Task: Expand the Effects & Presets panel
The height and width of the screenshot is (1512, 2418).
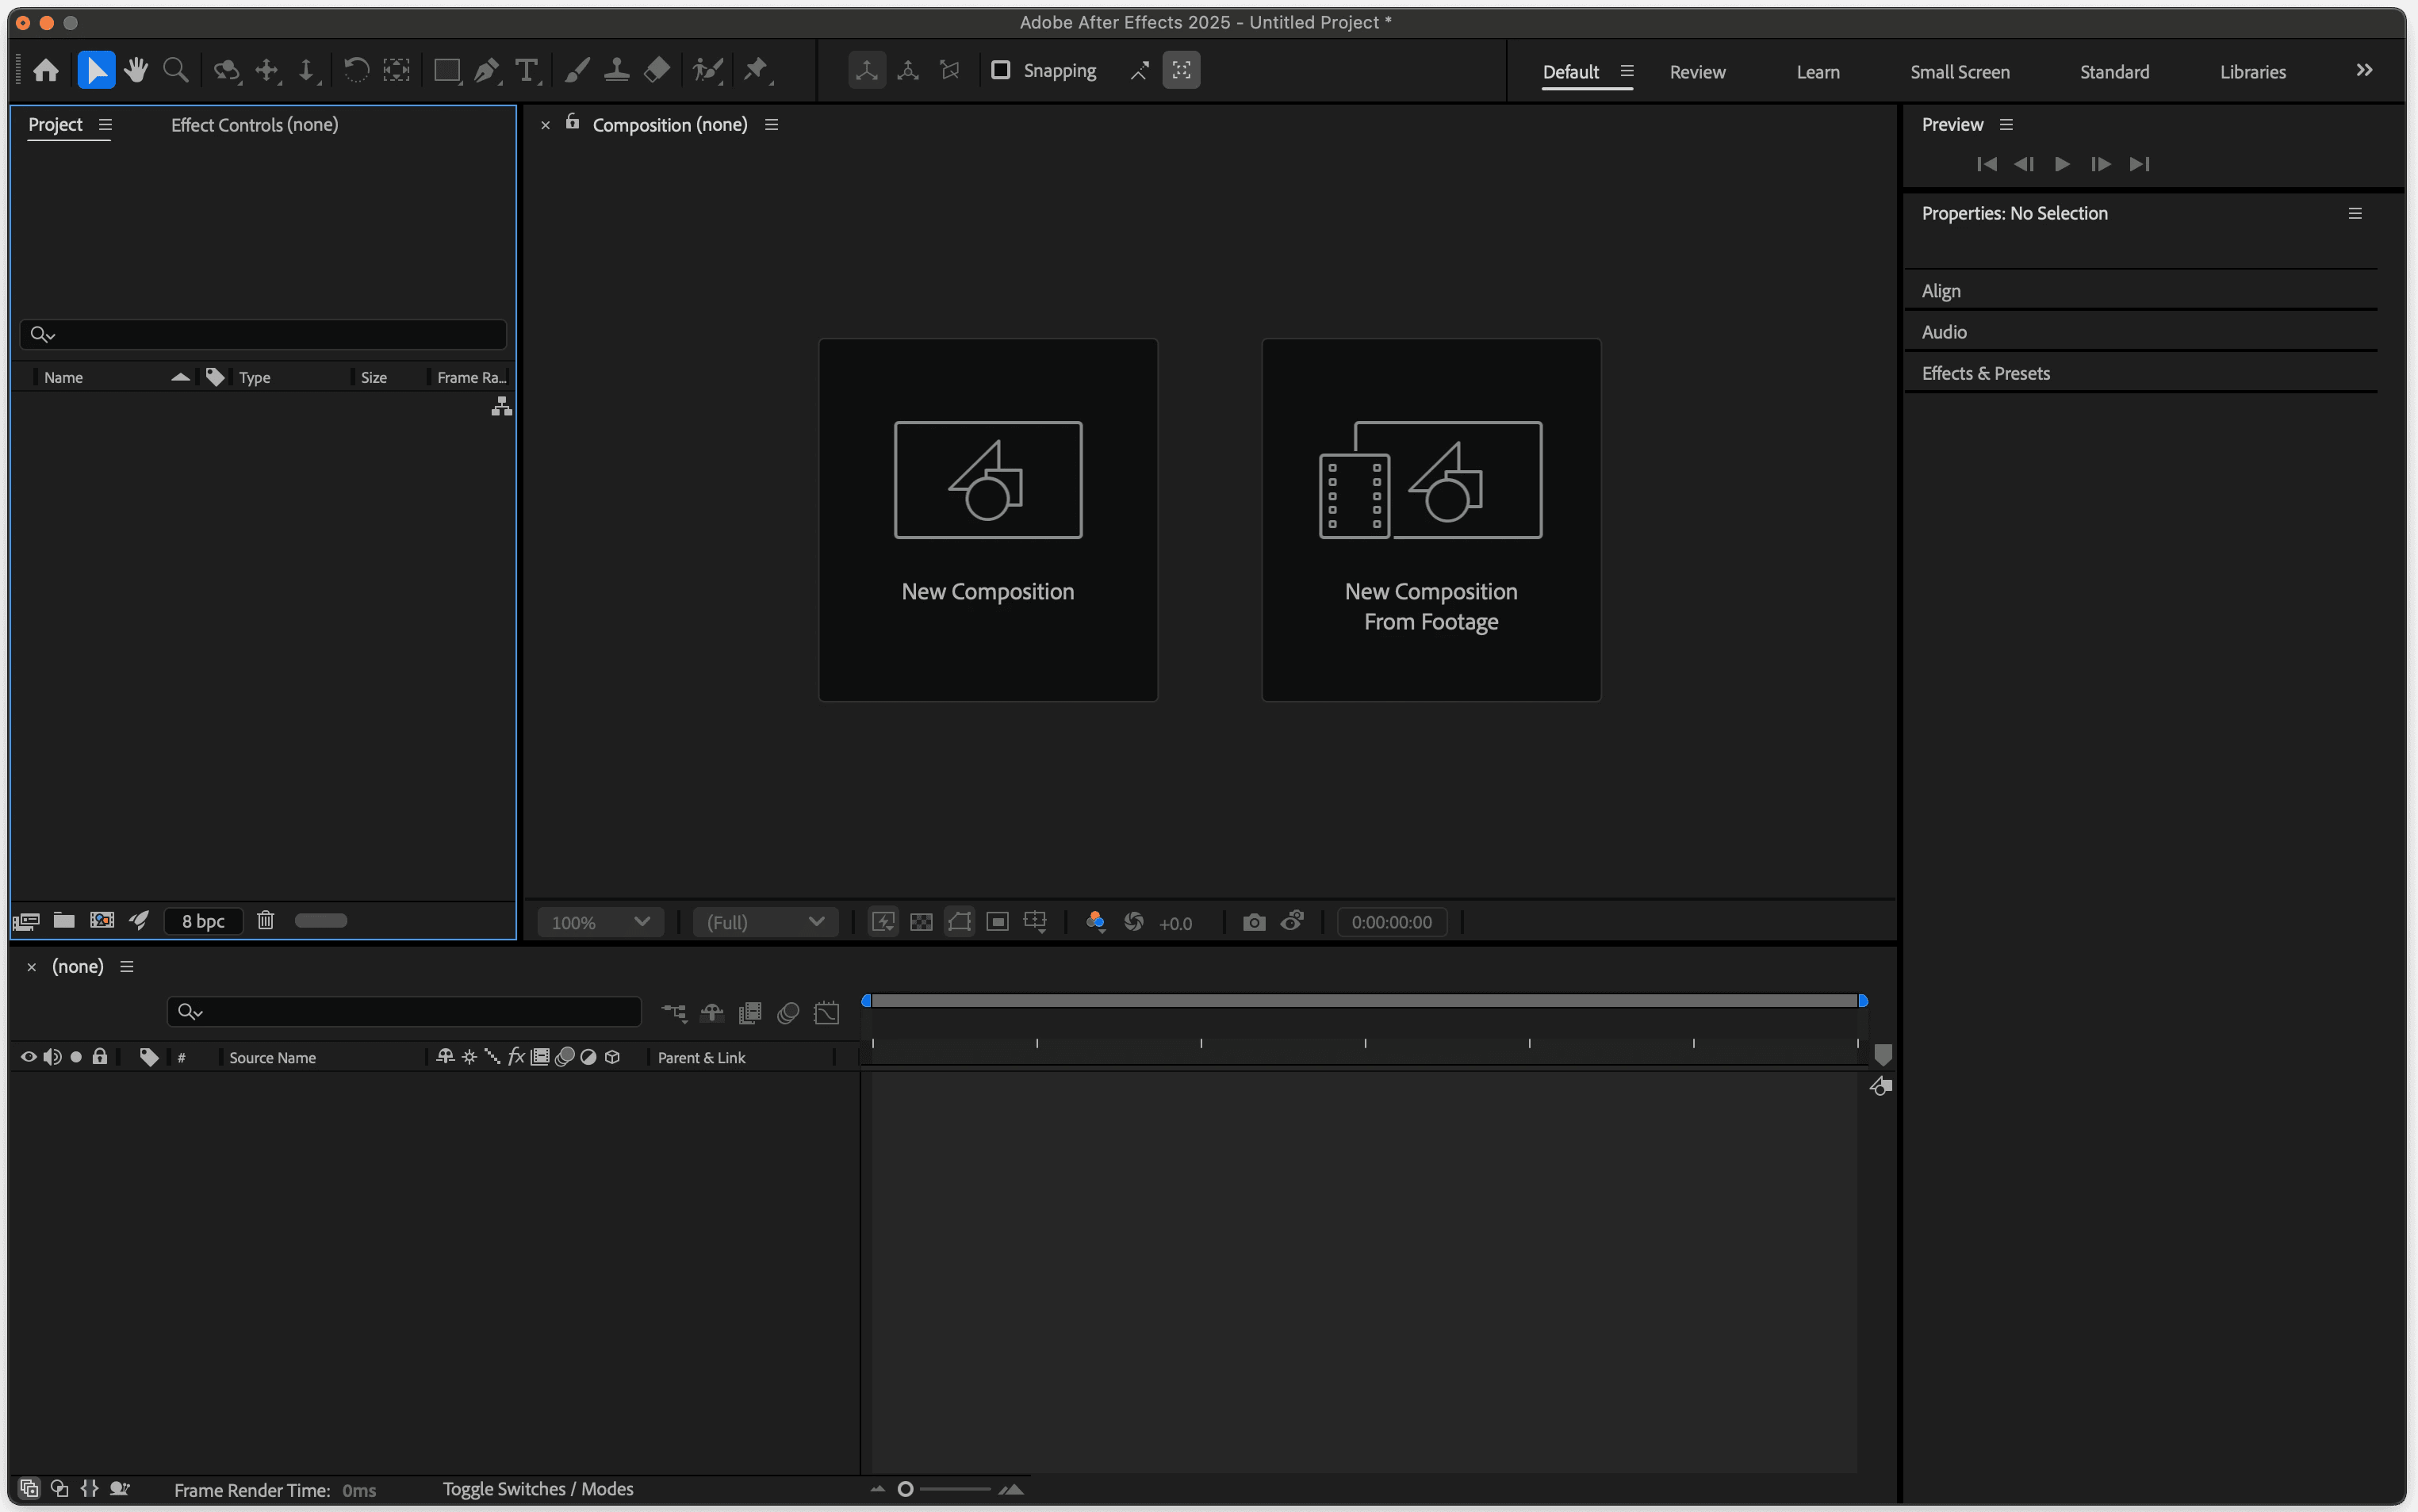Action: point(1985,373)
